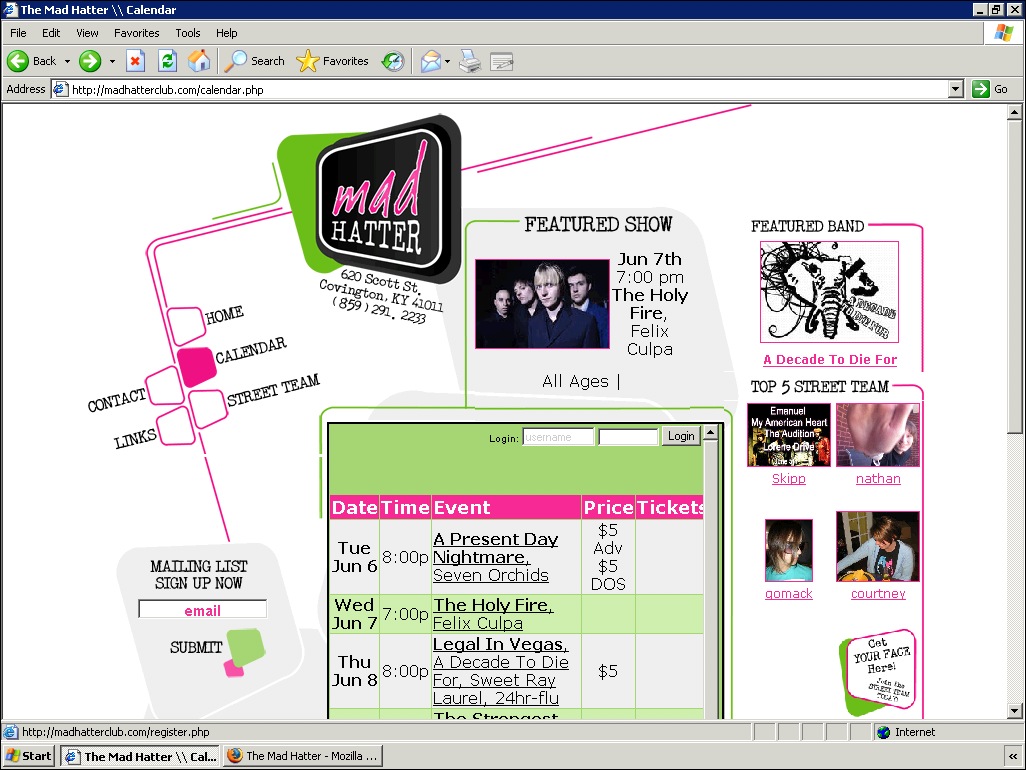Open A Decade To Die For link
Viewport: 1026px width, 770px height.
click(x=830, y=359)
